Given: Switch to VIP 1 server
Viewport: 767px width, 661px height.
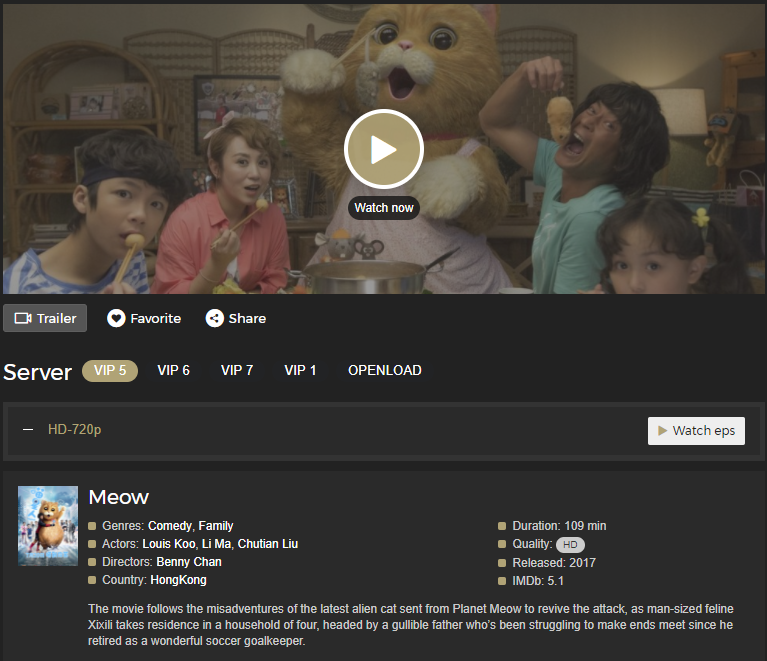Looking at the screenshot, I should [x=300, y=370].
